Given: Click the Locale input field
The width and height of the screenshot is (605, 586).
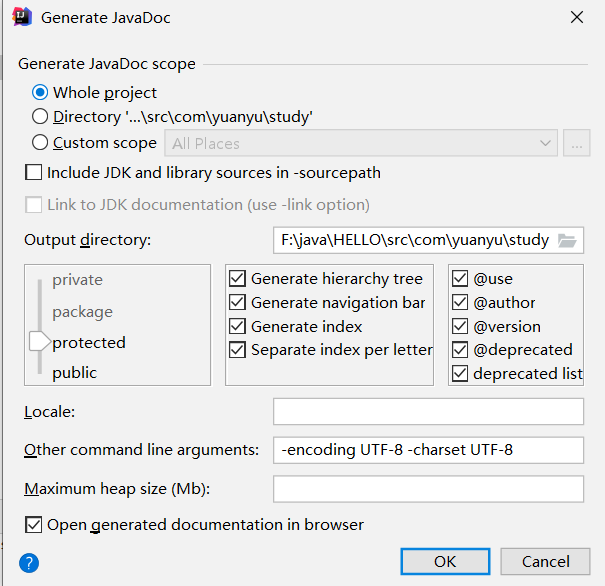Looking at the screenshot, I should point(428,411).
